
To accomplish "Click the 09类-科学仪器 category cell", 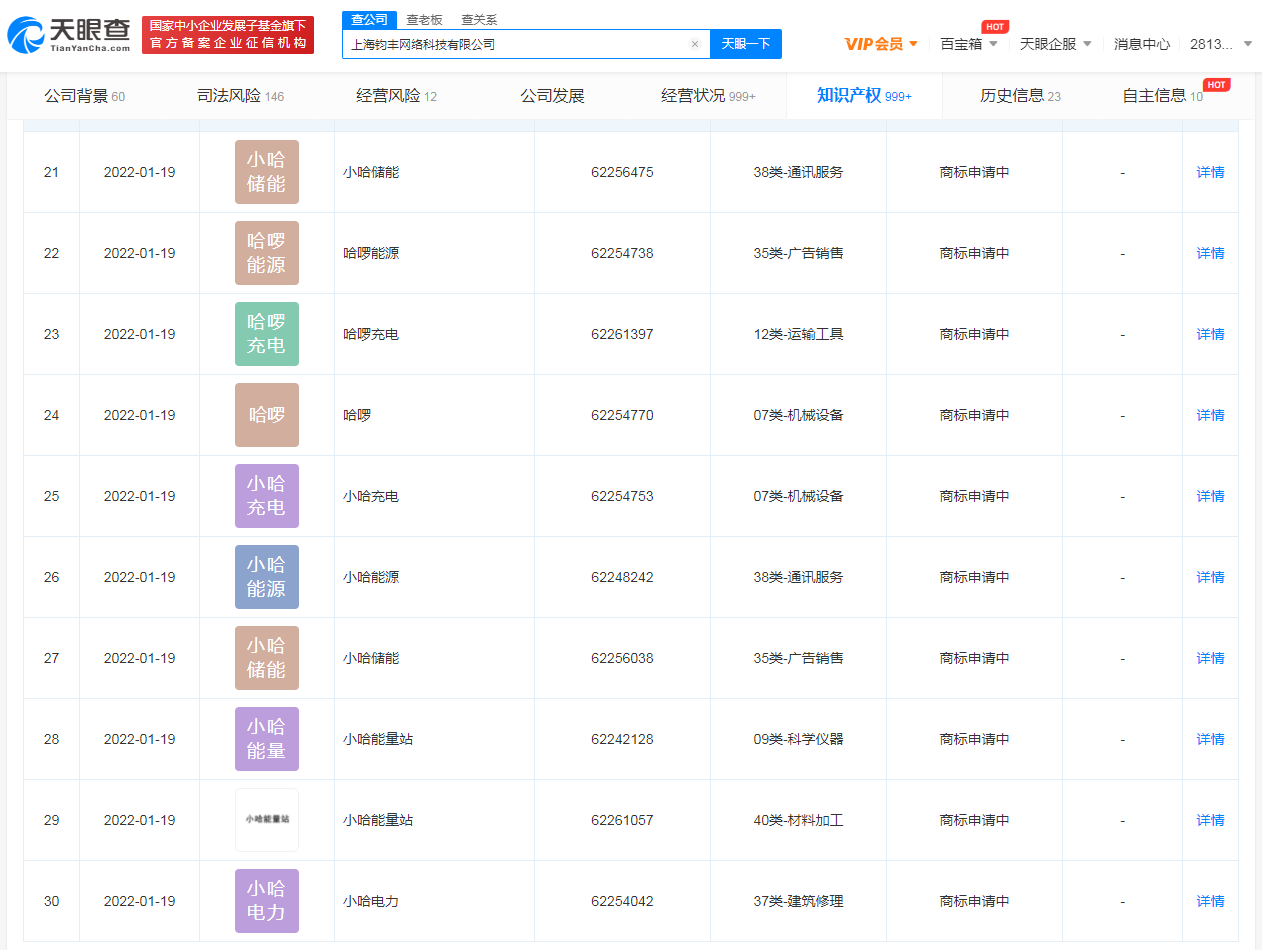I will coord(798,739).
